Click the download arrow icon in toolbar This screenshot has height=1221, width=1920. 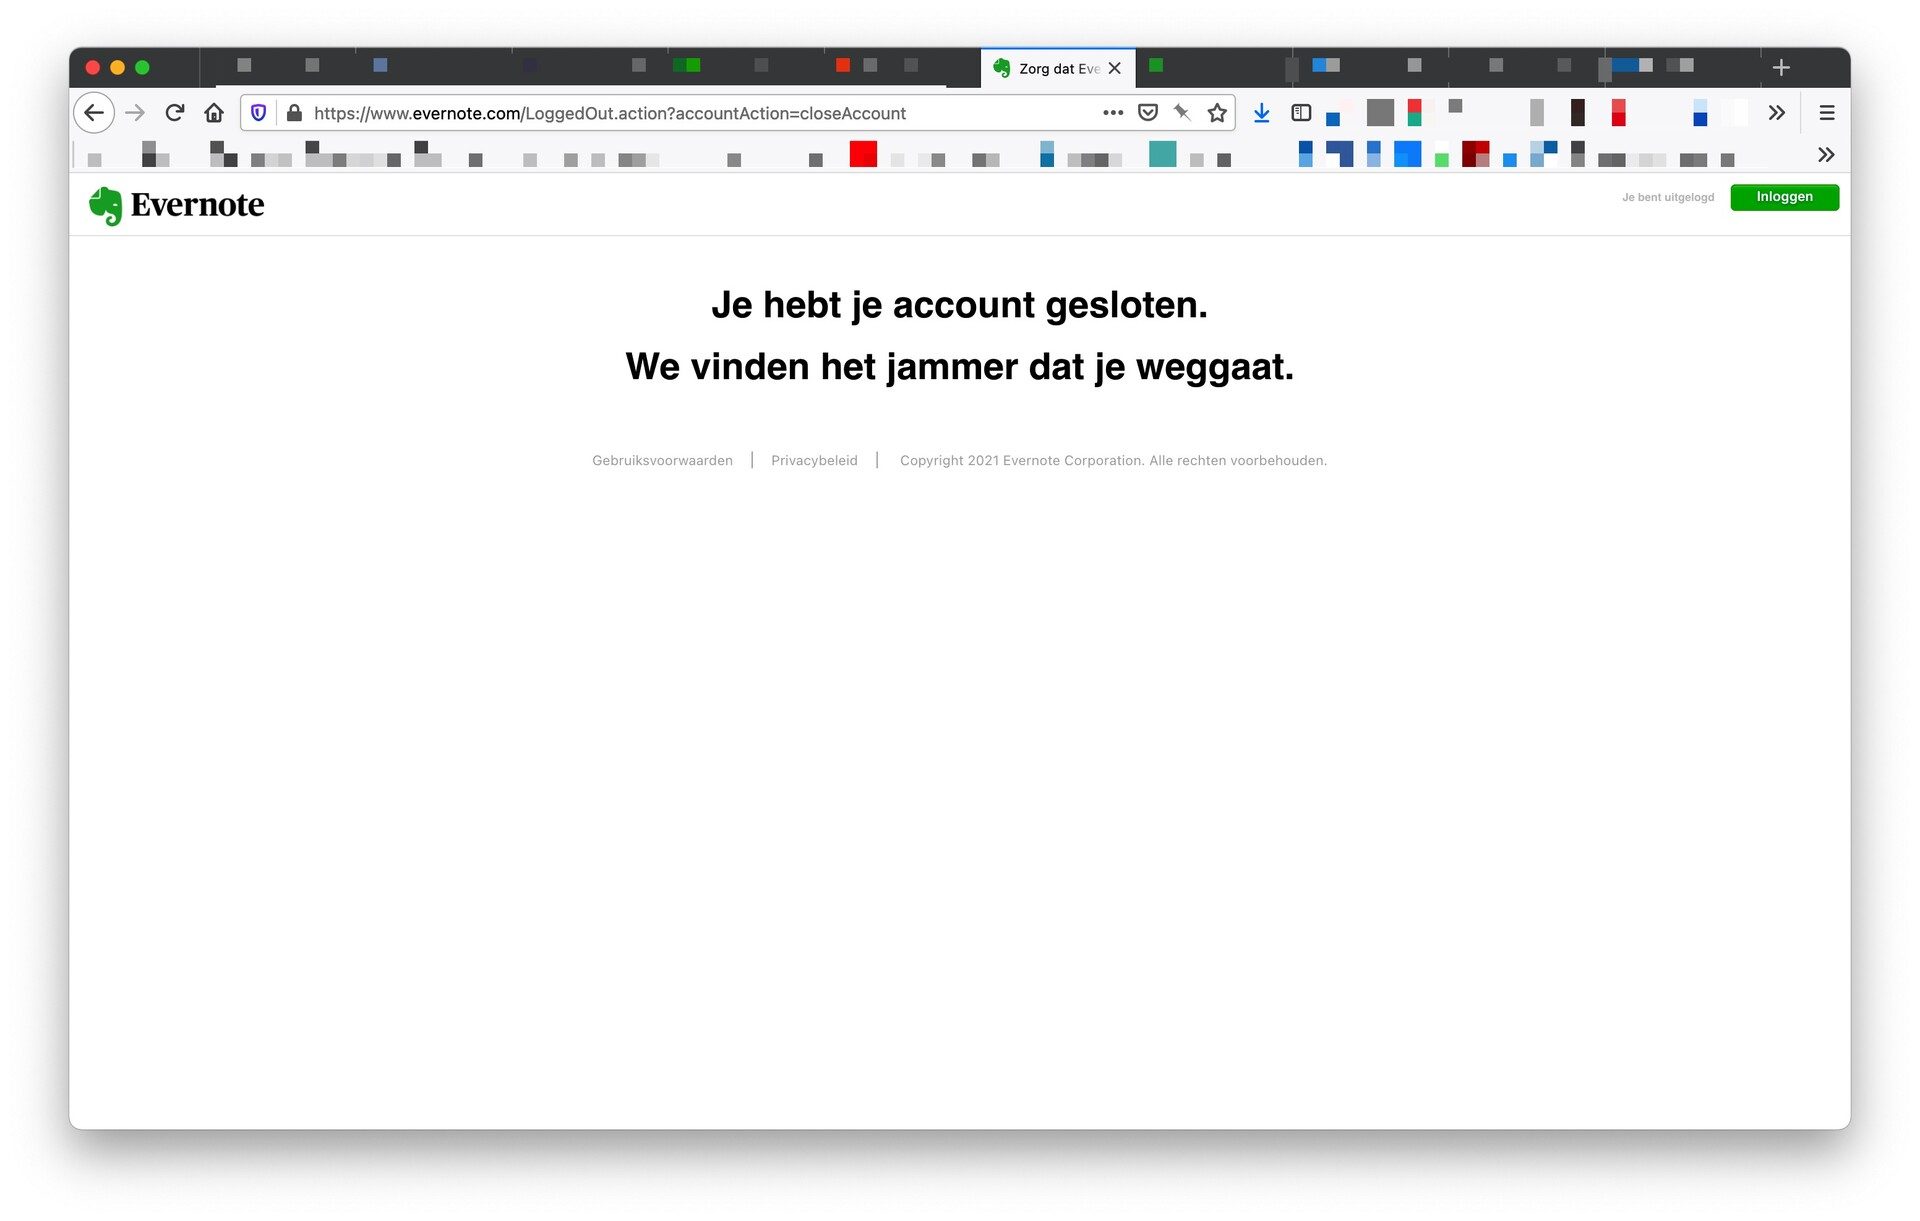pos(1259,112)
